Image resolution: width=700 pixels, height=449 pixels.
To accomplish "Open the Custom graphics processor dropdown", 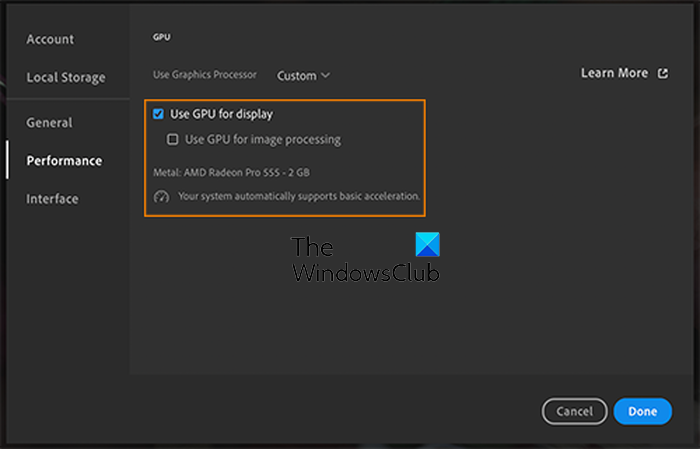I will coord(303,75).
